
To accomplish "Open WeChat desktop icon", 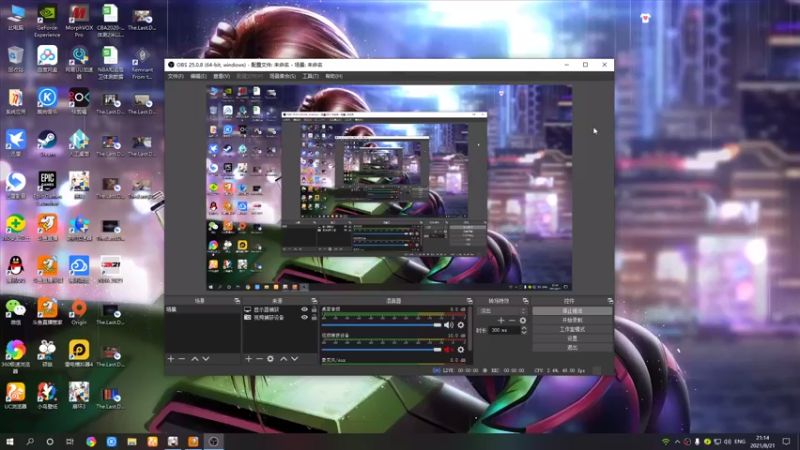I will pyautogui.click(x=16, y=312).
